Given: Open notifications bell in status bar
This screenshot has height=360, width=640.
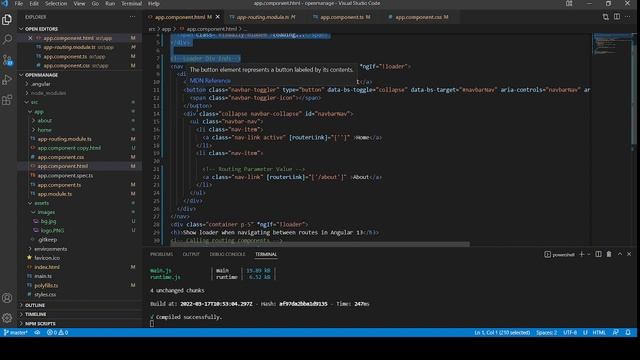Looking at the screenshot, I should coord(628,333).
